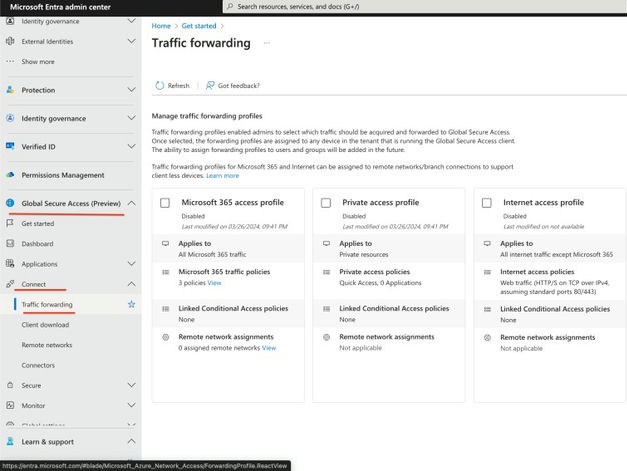Screen dimensions: 627x471
Task: Click the Verified ID sidebar icon
Action: 11,147
